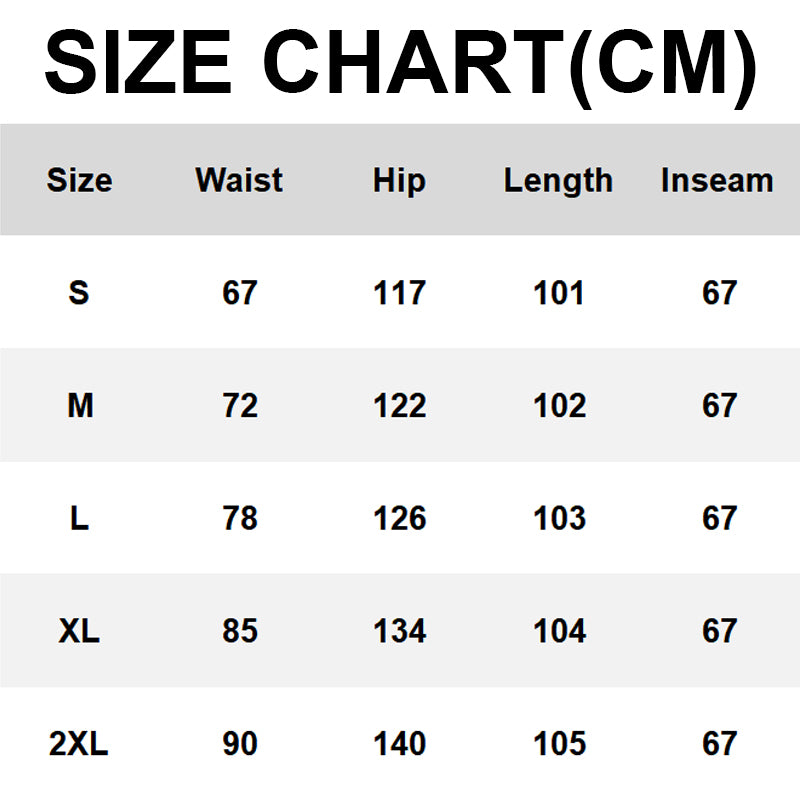Select length value 103 for size L

click(559, 519)
